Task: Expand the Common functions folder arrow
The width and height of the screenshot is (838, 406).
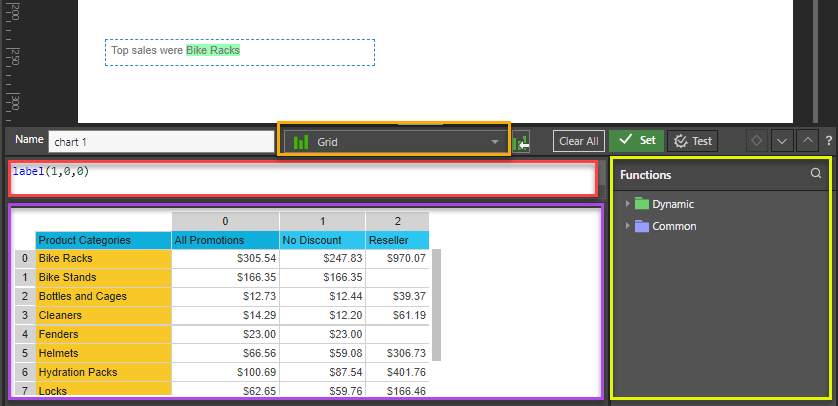Action: coord(627,226)
